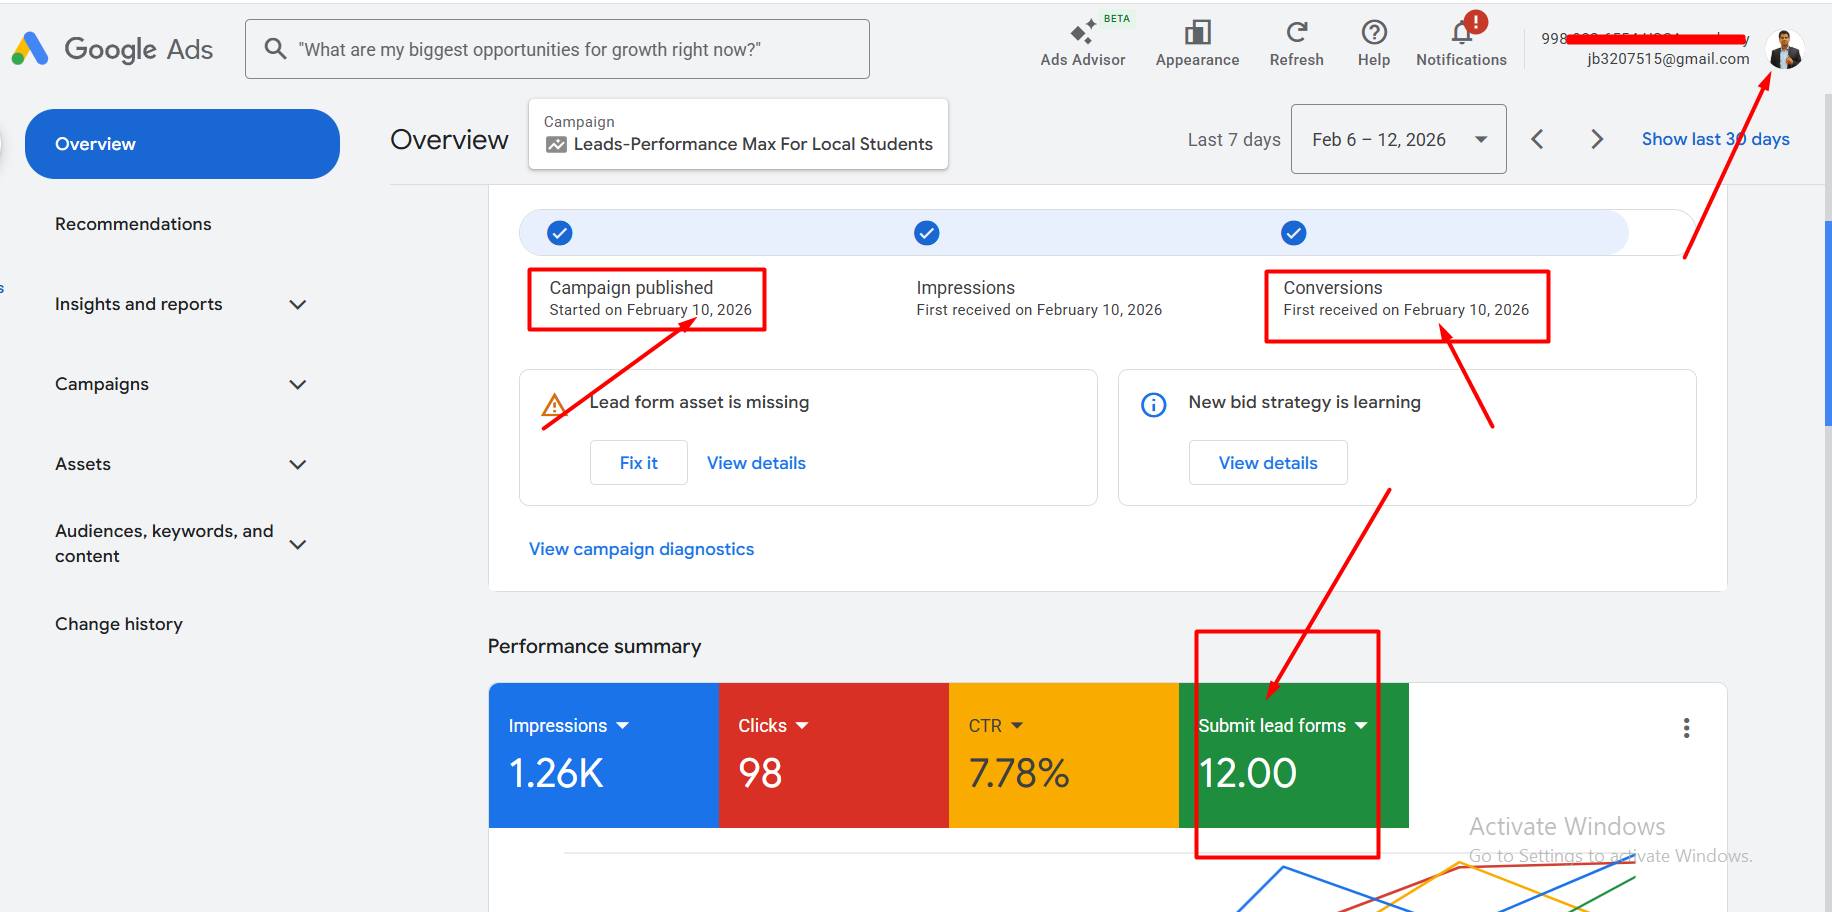
Task: Click the Campaign published checkmark
Action: click(x=560, y=233)
